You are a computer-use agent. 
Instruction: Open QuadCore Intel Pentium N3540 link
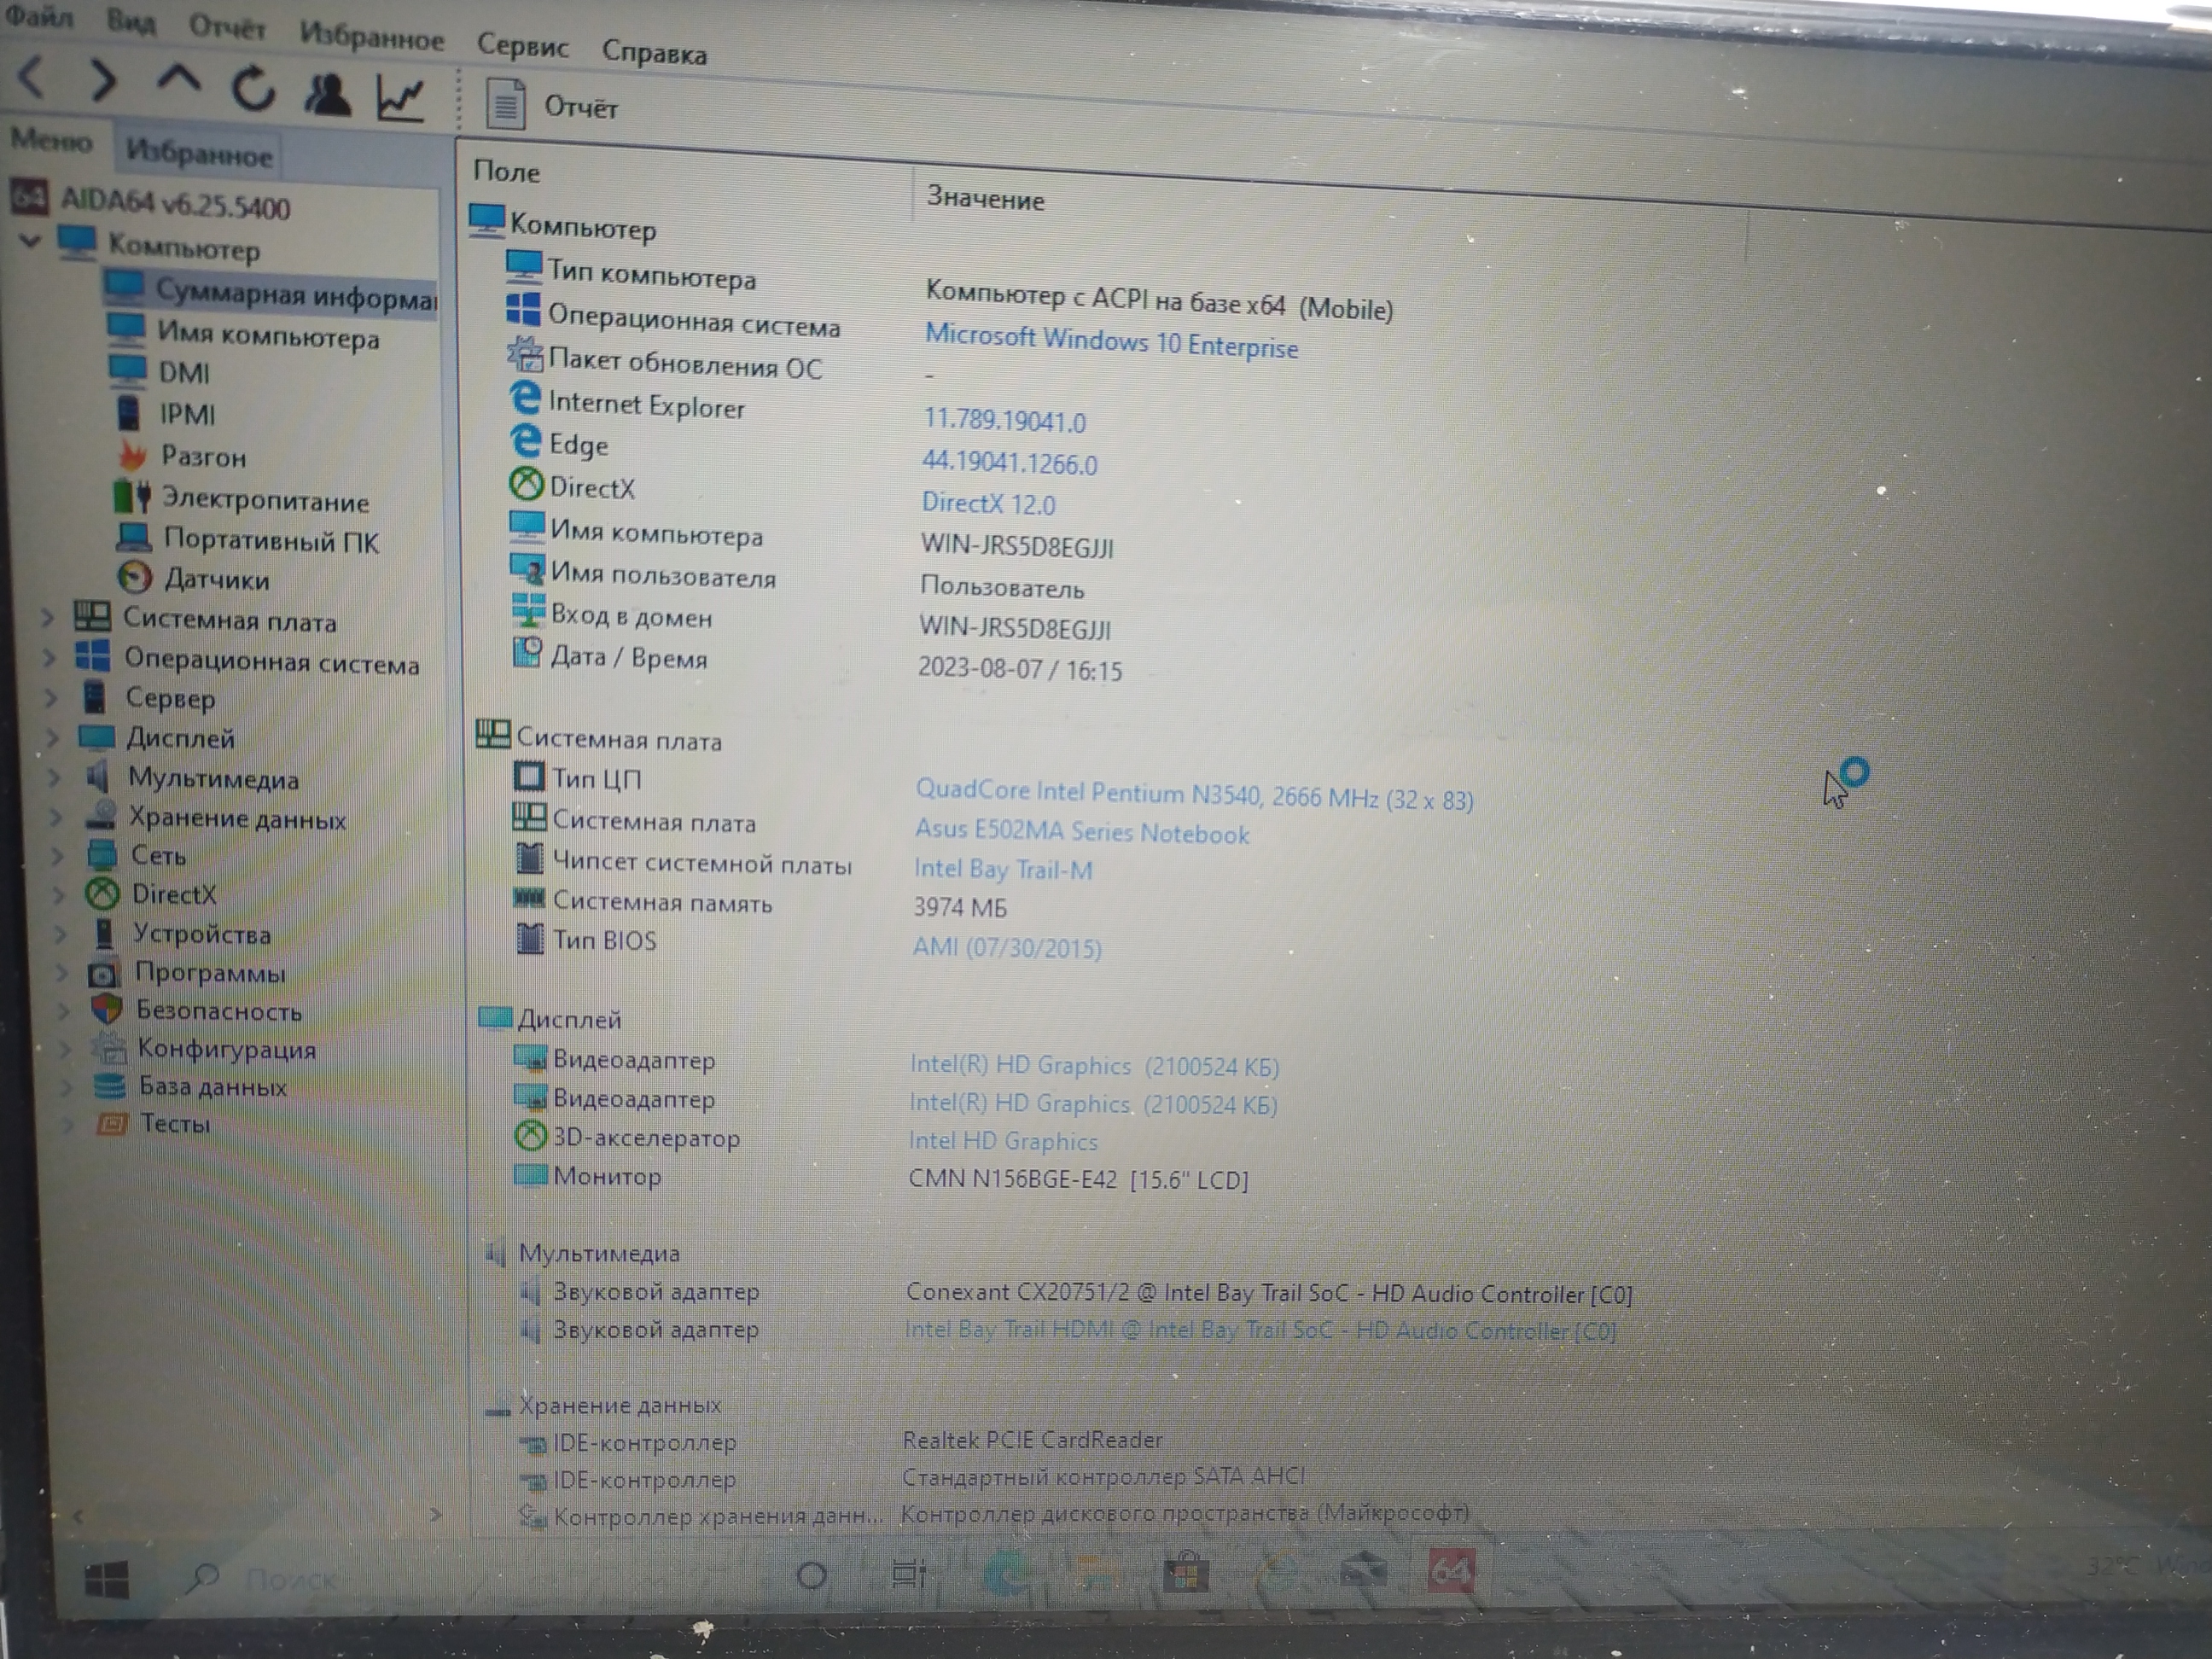tap(1194, 795)
